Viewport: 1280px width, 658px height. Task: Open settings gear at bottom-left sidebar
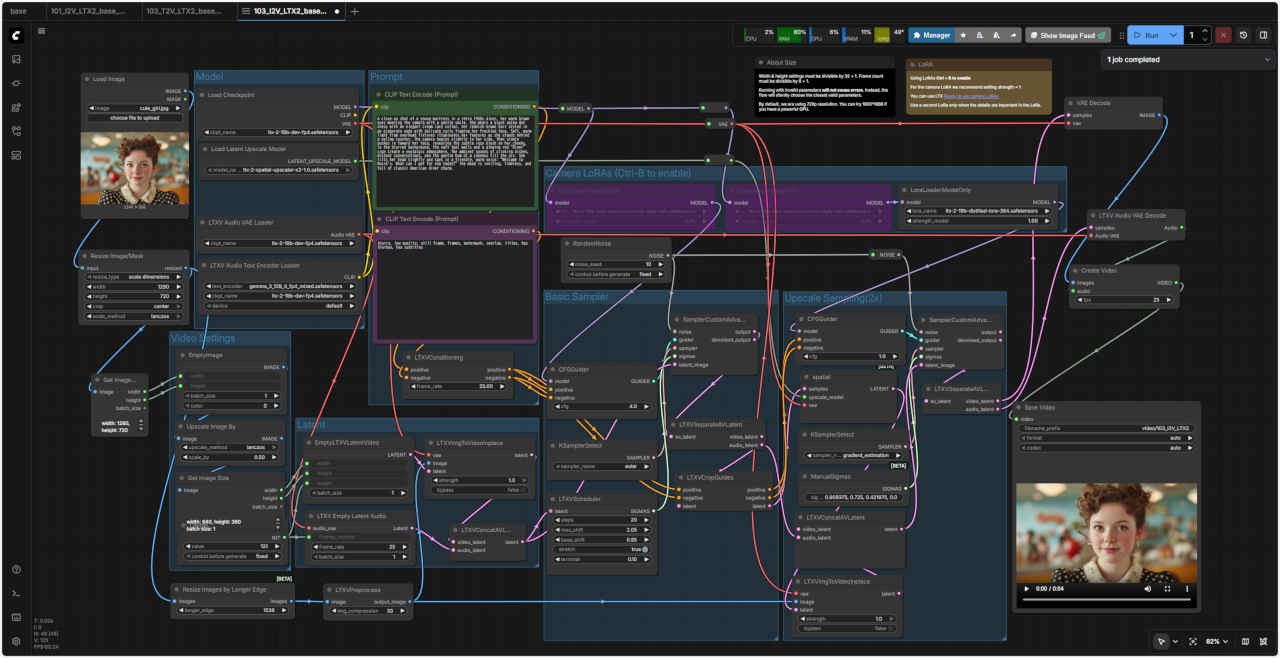tap(16, 641)
